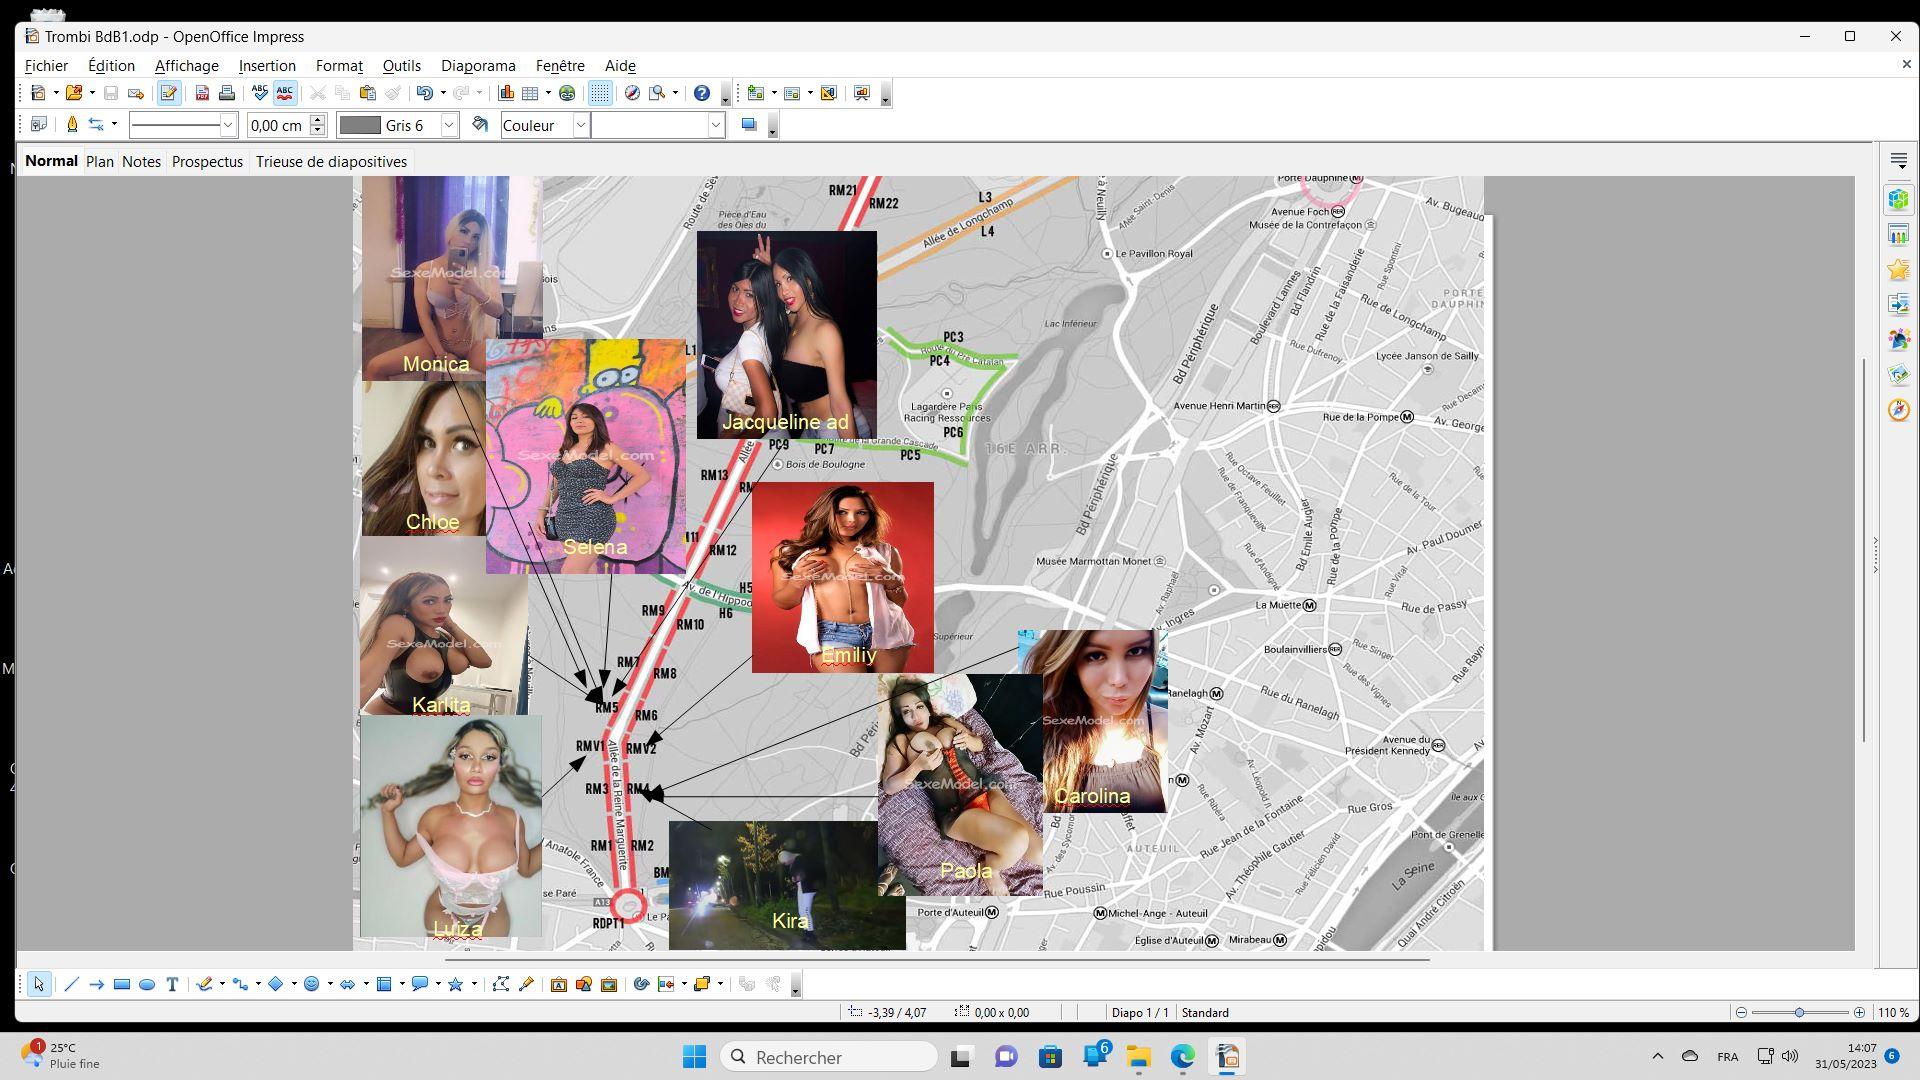
Task: Click the Print document icon
Action: tap(227, 93)
